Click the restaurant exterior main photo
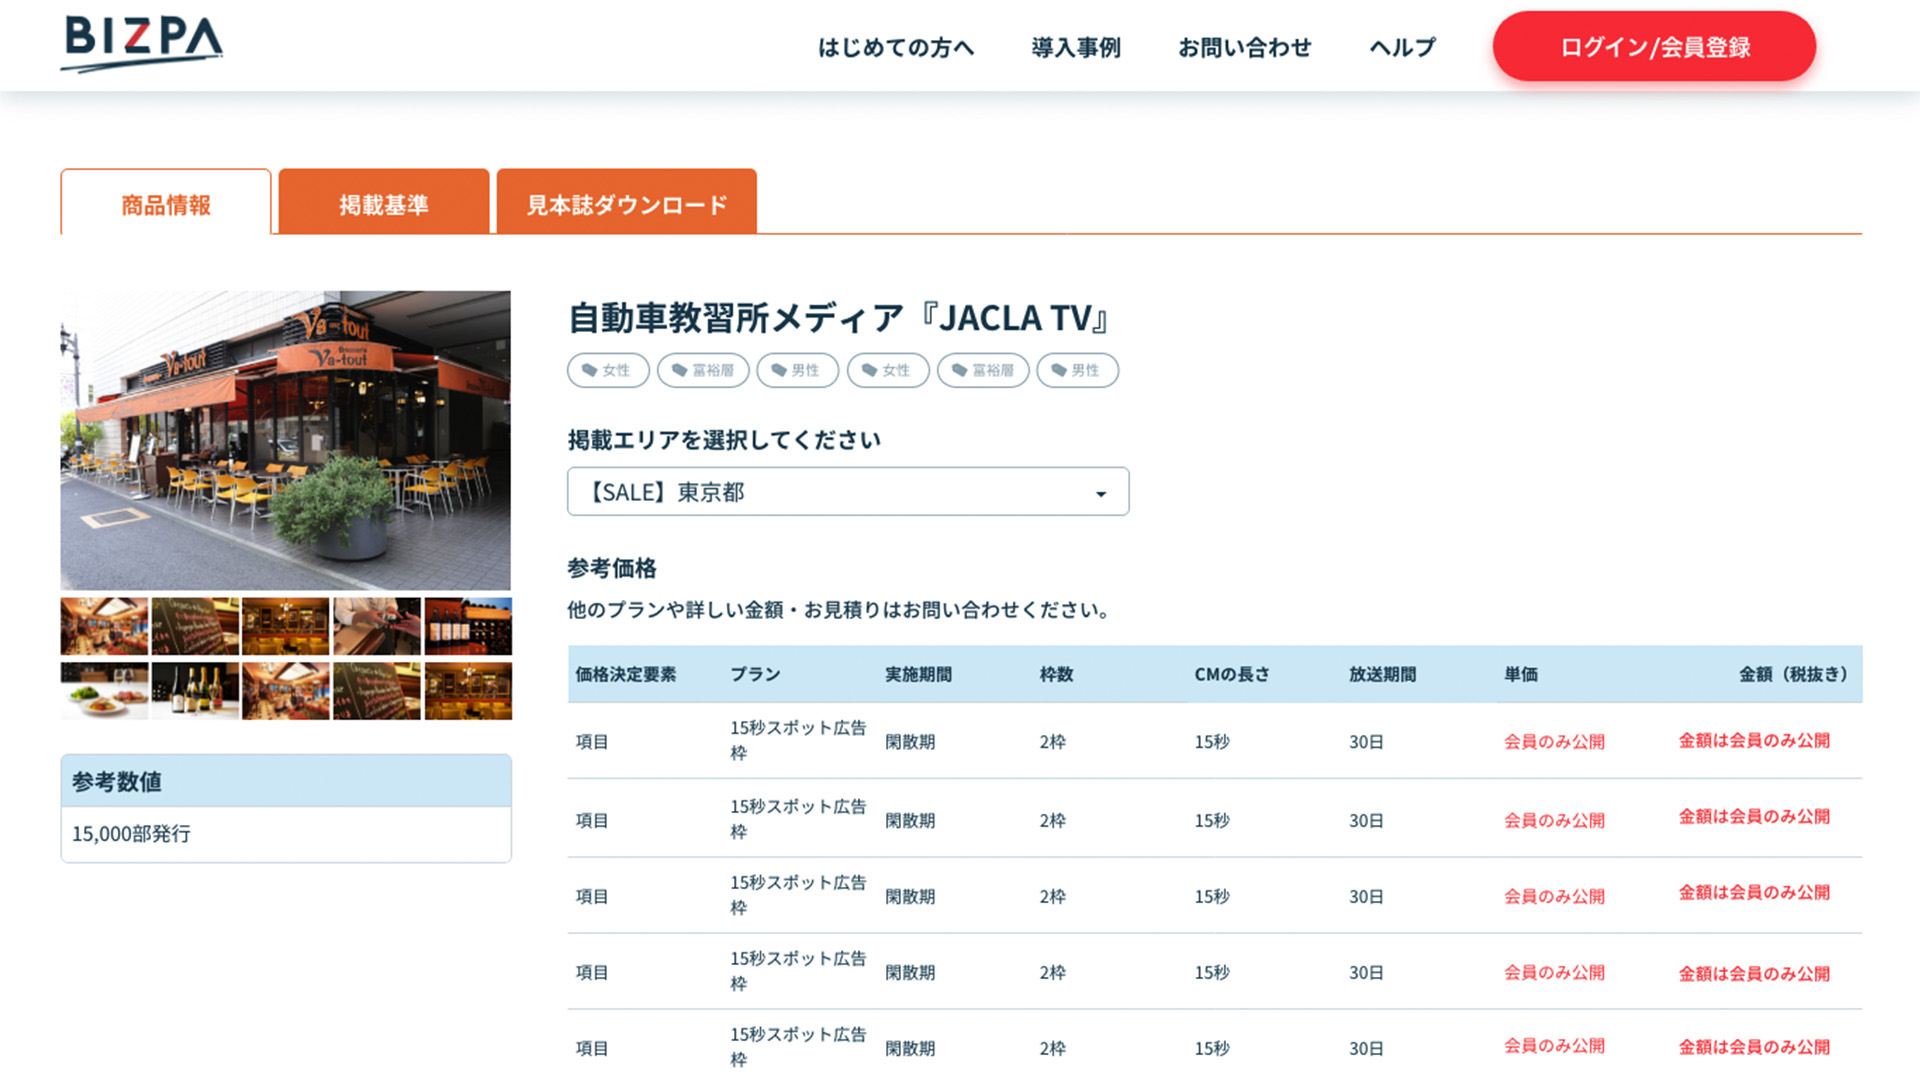The width and height of the screenshot is (1920, 1080). [285, 438]
